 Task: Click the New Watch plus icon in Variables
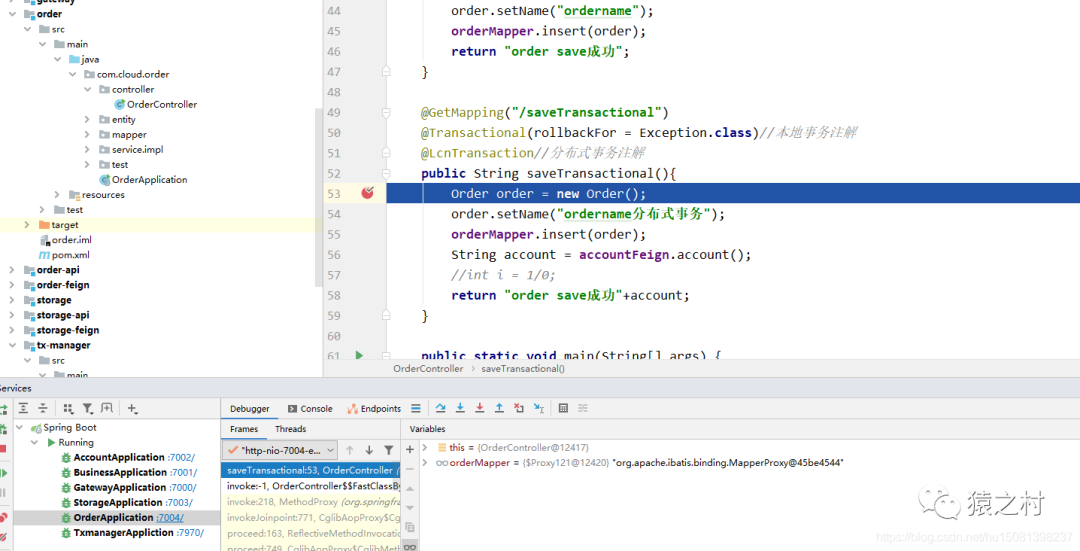410,449
